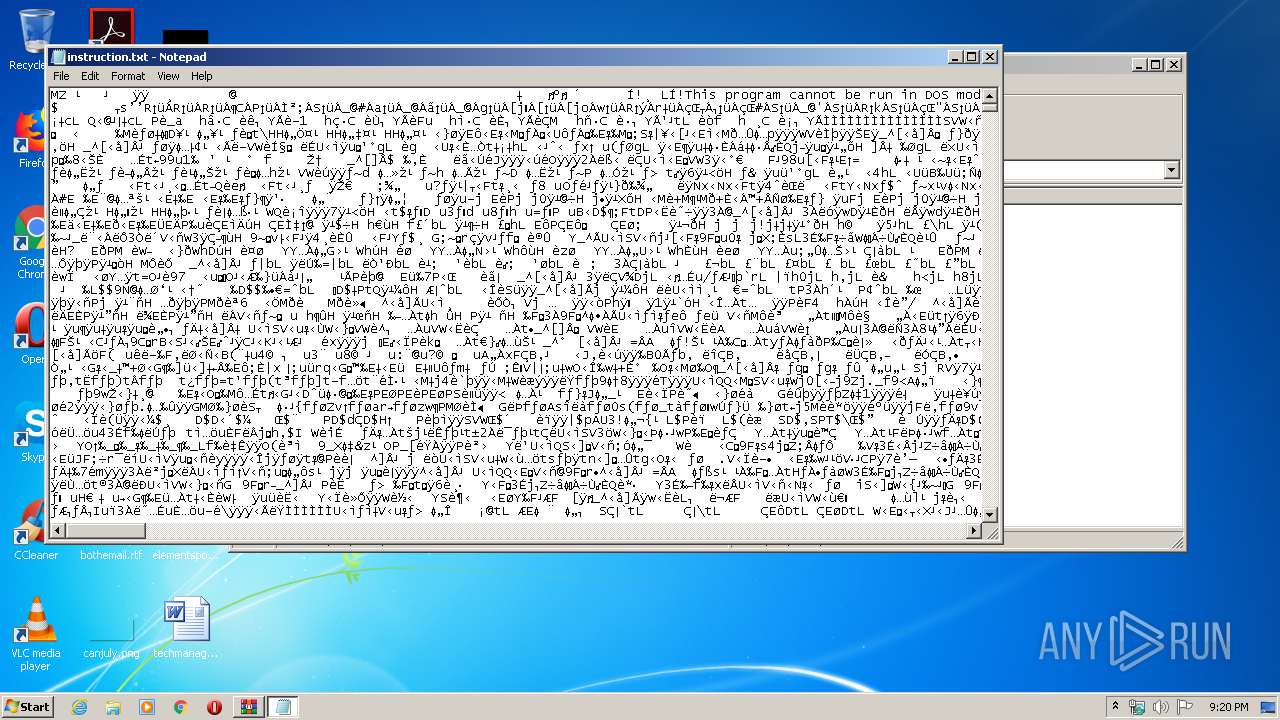Open the Adobe Acrobat desktop shortcut
The width and height of the screenshot is (1280, 720).
click(x=111, y=27)
